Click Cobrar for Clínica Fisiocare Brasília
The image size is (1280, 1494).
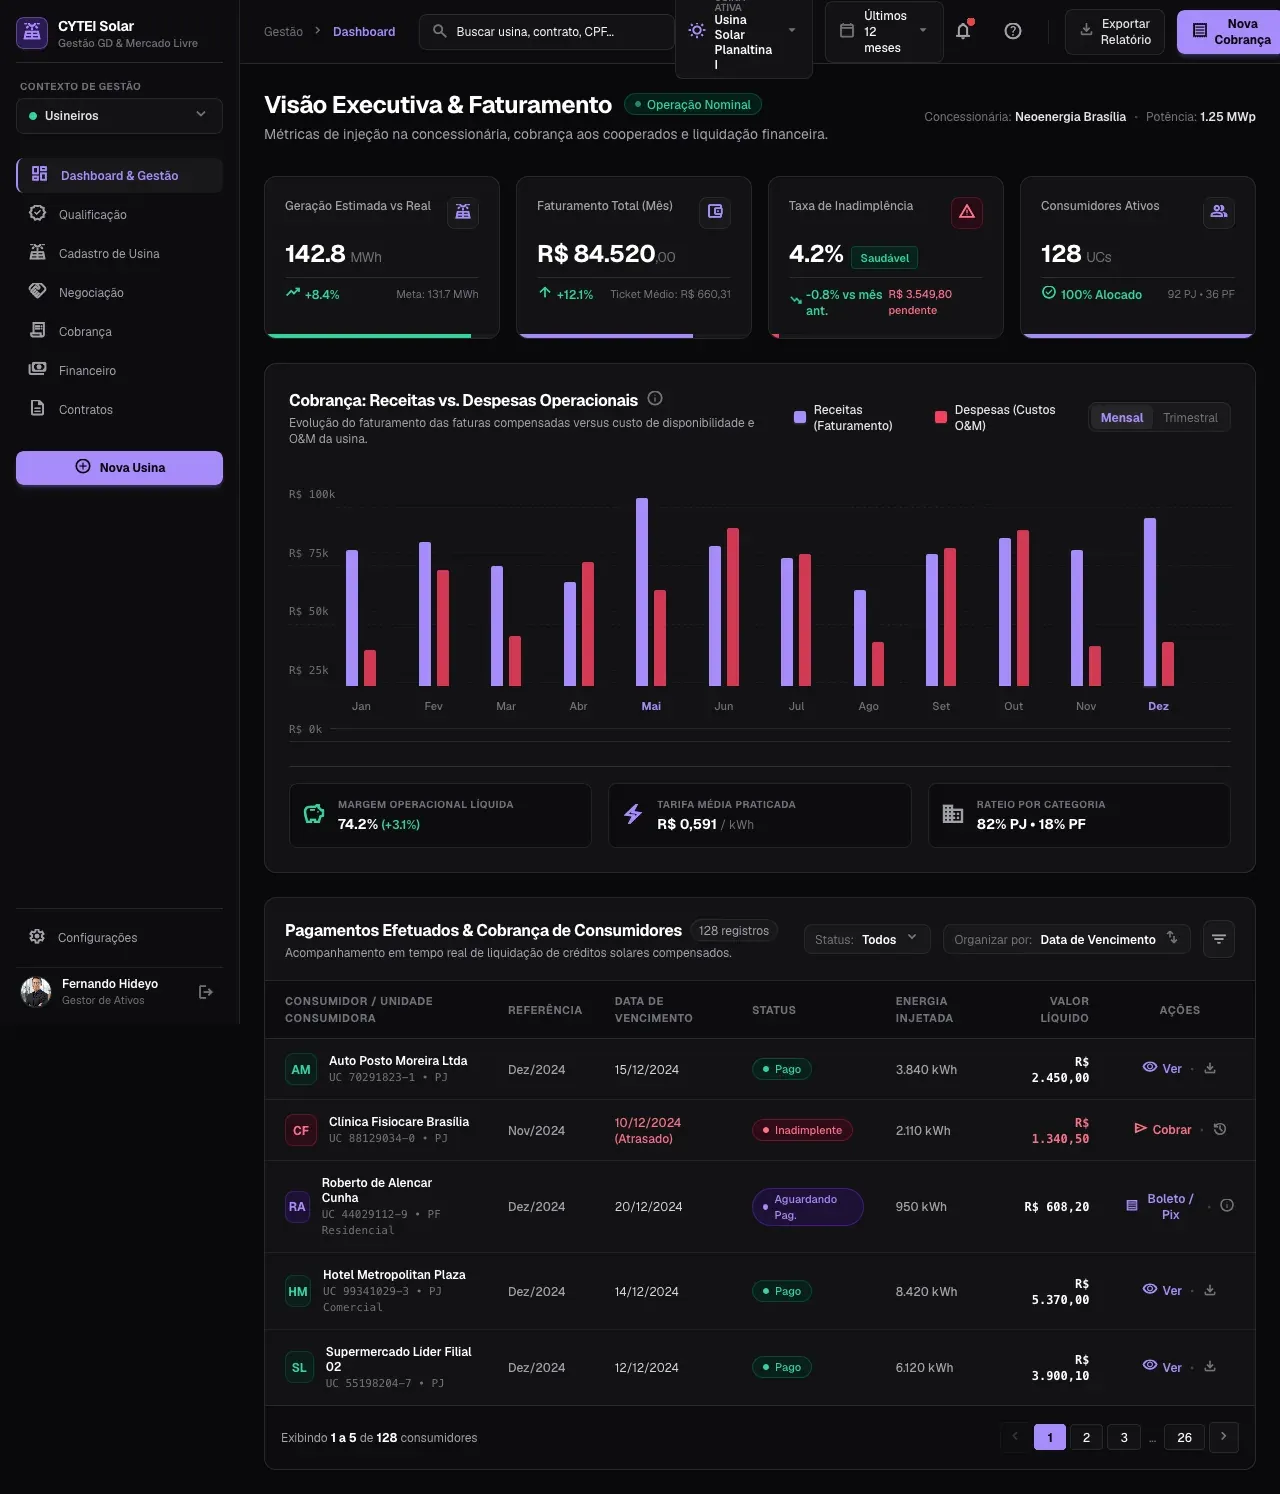click(x=1162, y=1129)
